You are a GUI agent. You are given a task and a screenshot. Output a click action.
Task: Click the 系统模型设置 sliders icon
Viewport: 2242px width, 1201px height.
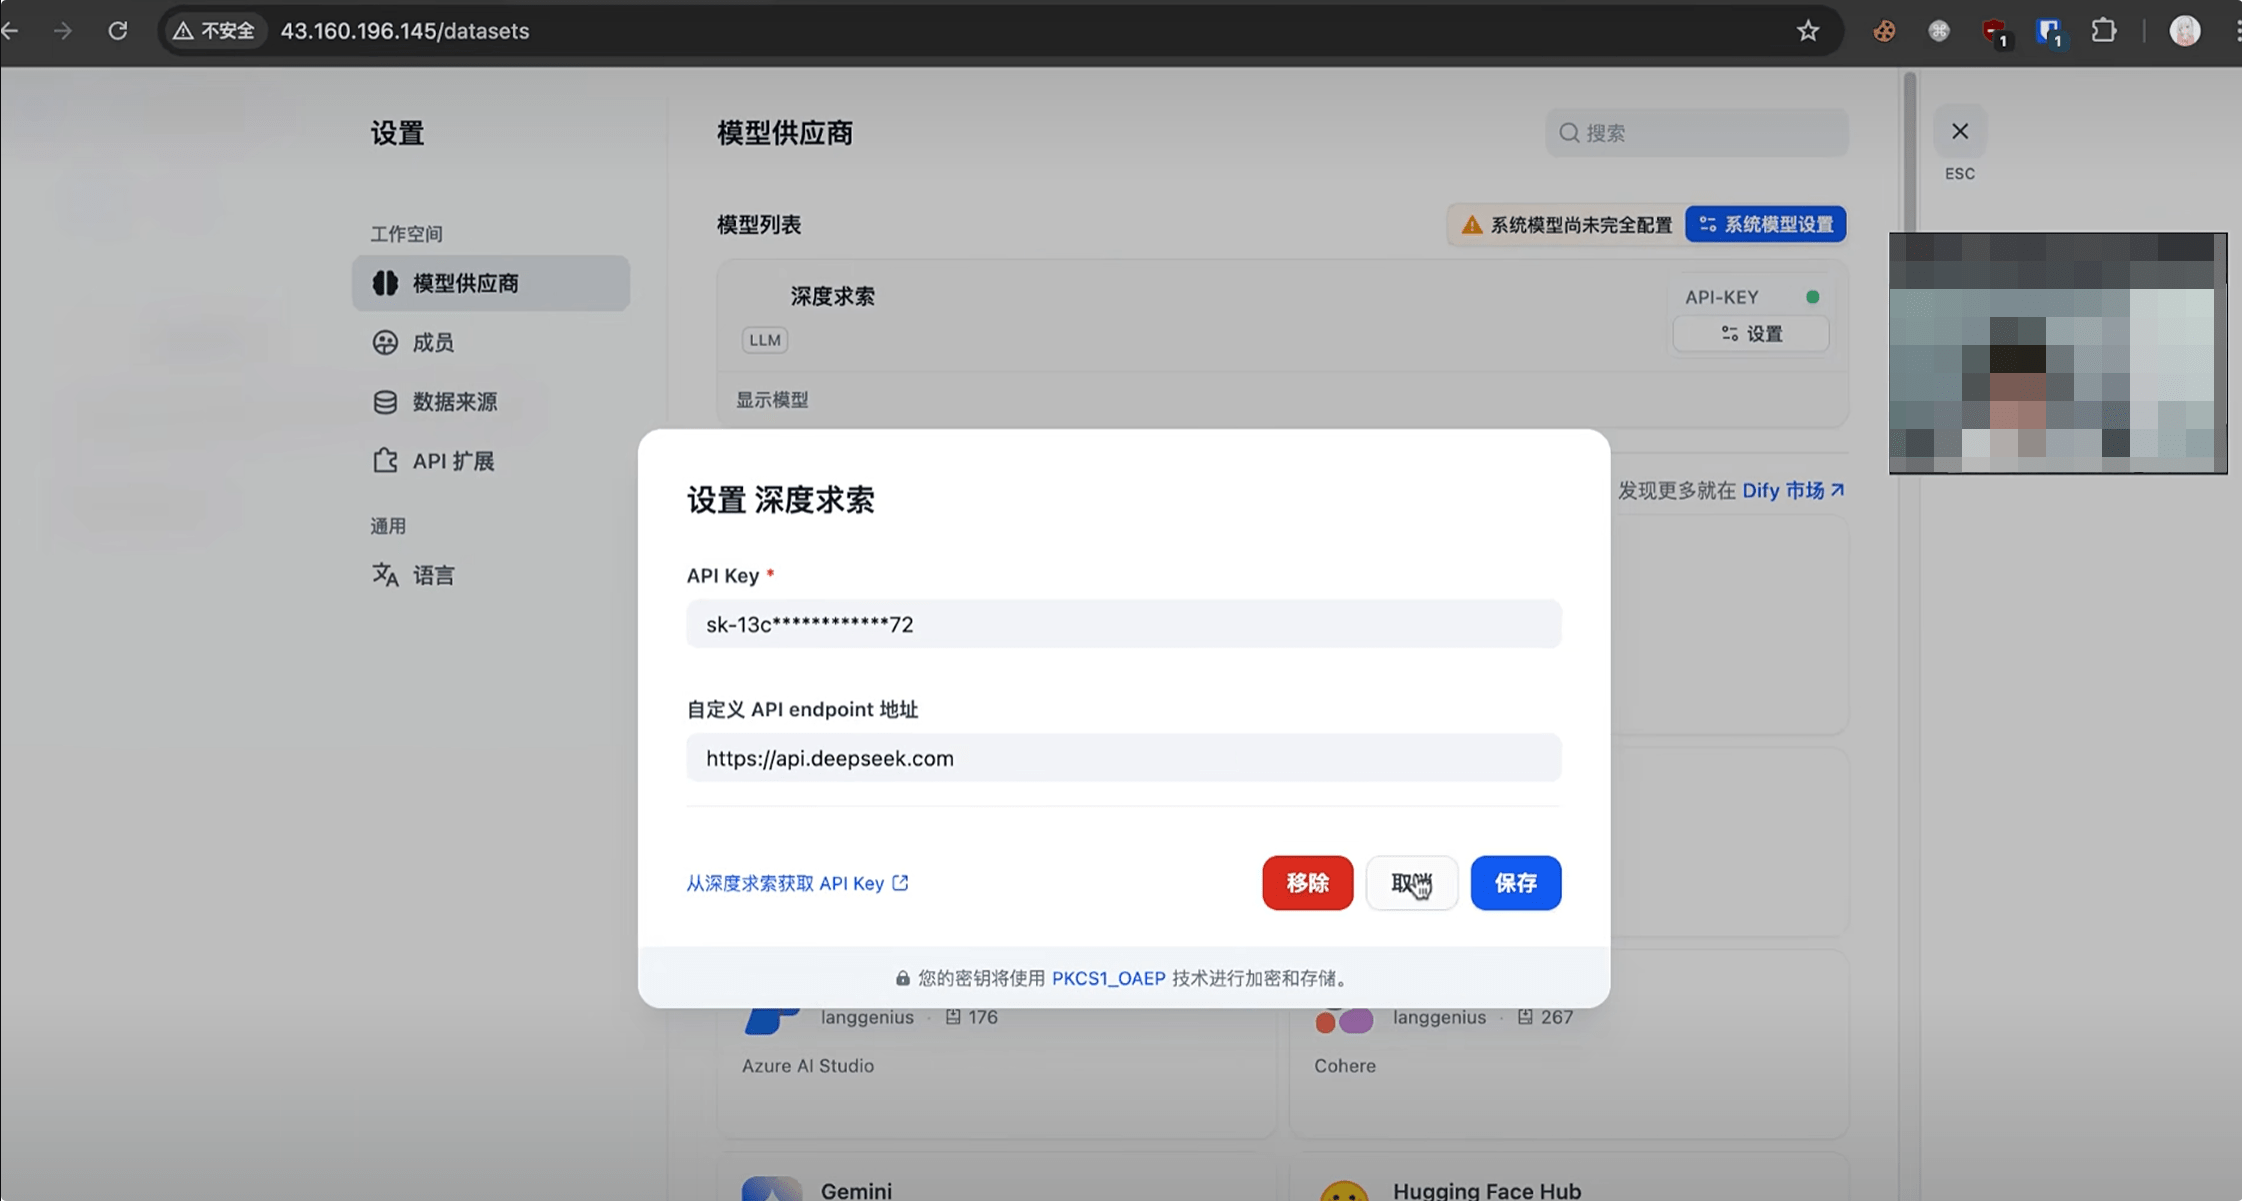[1707, 224]
